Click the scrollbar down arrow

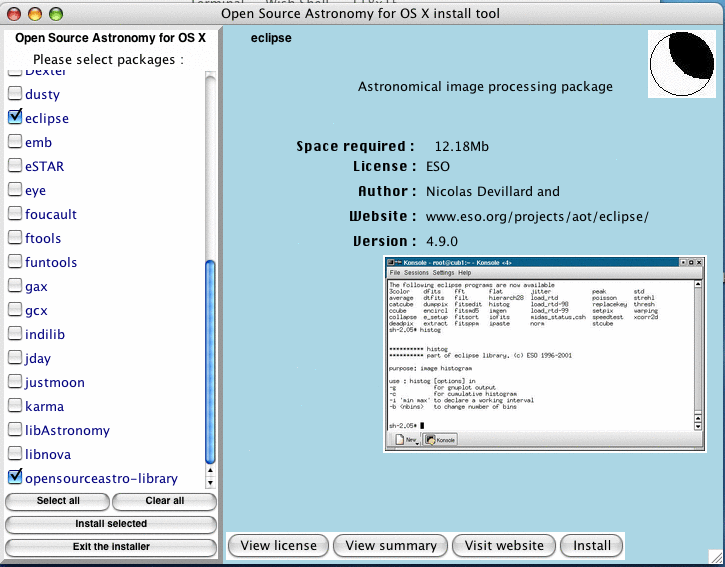pos(210,483)
